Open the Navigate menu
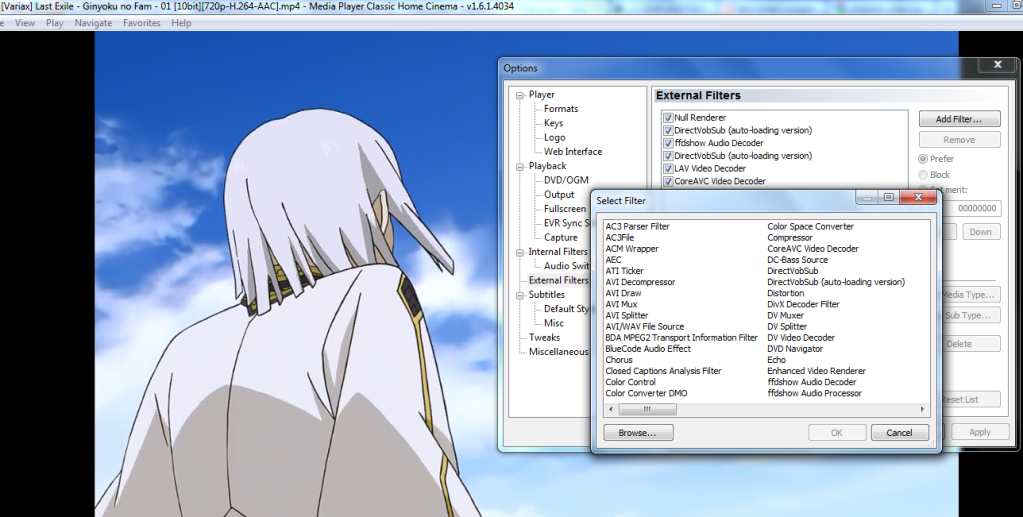The image size is (1023, 517). click(93, 23)
